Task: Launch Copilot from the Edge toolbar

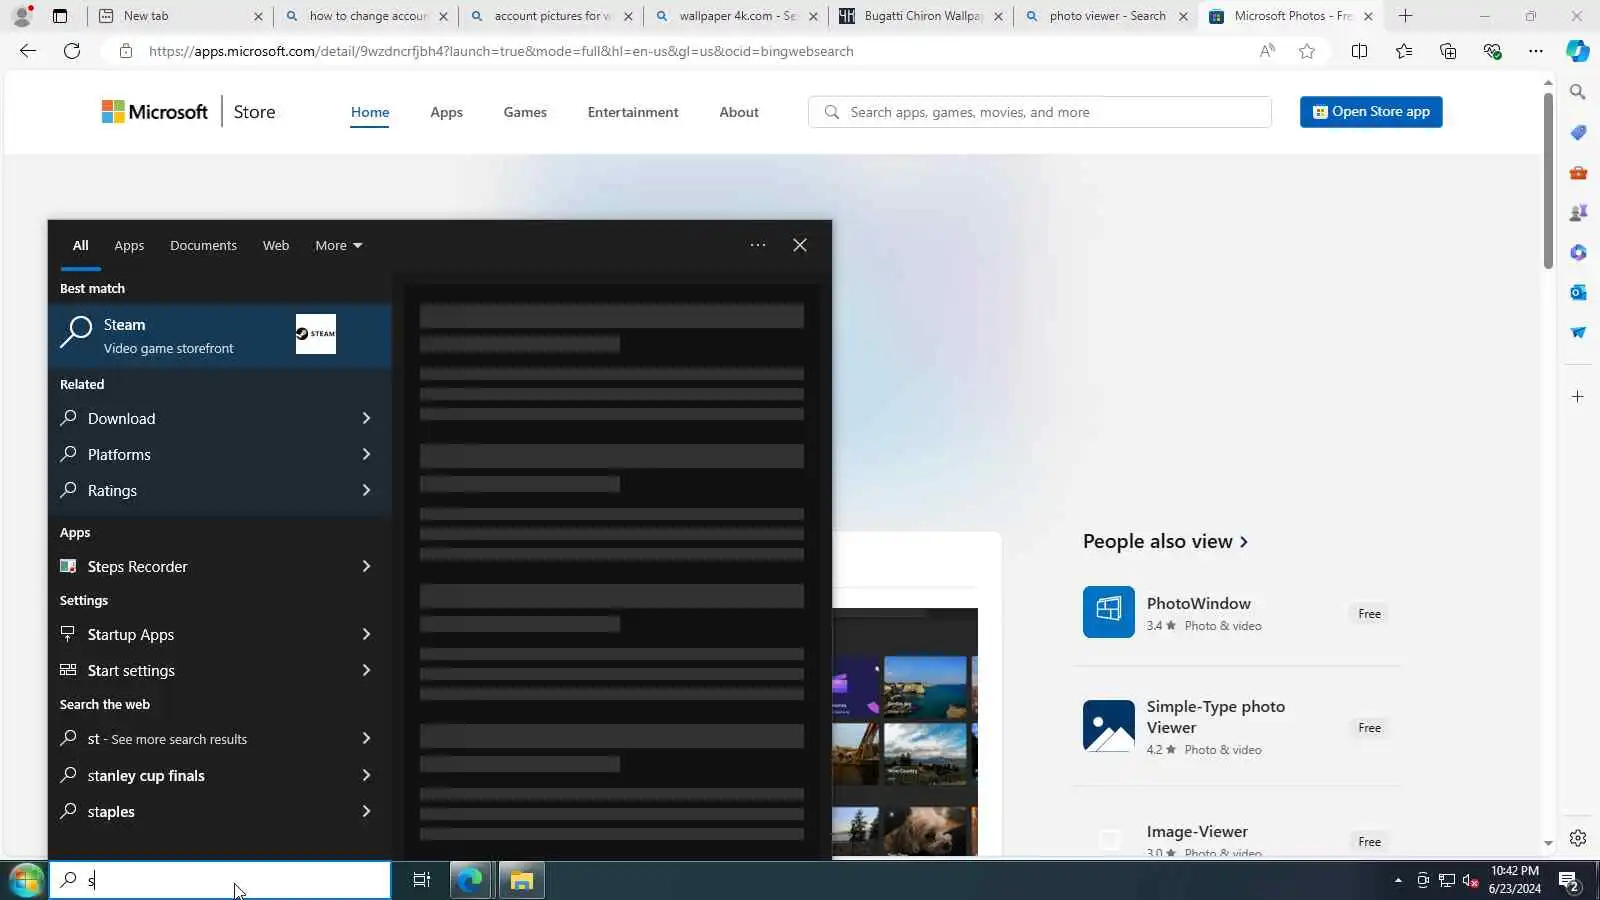Action: point(1578,51)
